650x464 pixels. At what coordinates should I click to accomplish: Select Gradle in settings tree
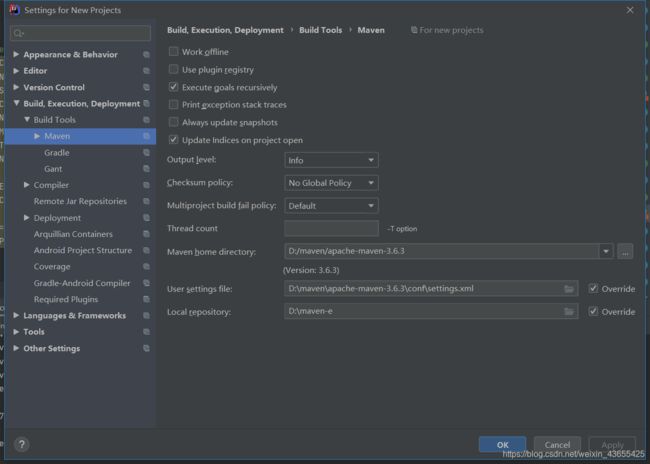[57, 153]
